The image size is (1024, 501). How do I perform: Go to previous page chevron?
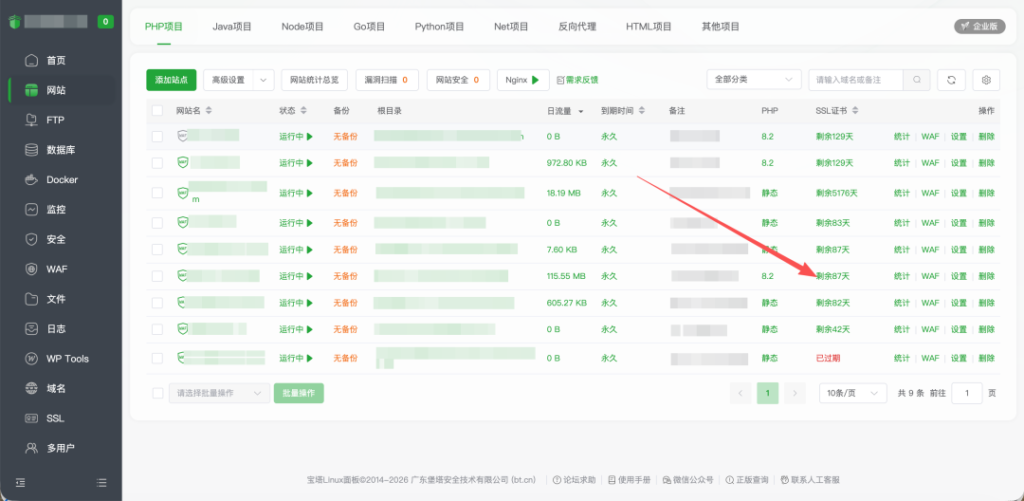click(x=741, y=393)
